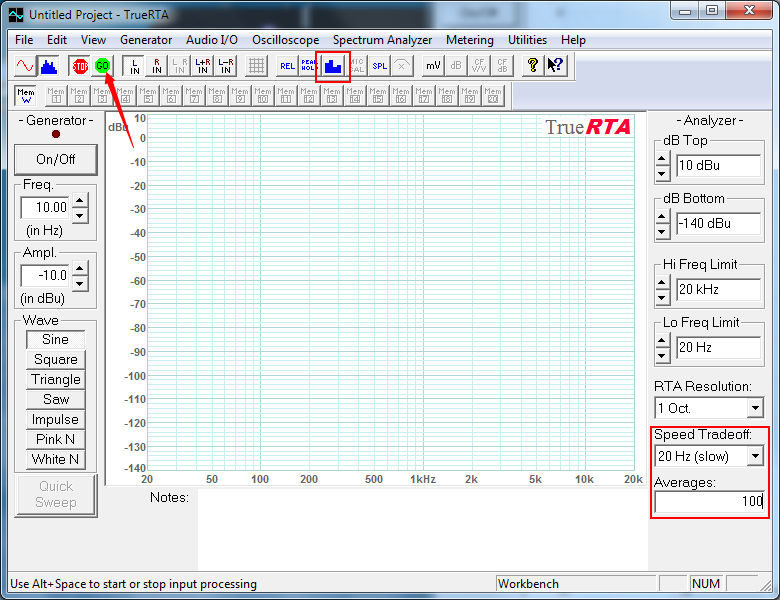Click the SPL toolbar icon
Screen dimensions: 780x600
[x=379, y=66]
